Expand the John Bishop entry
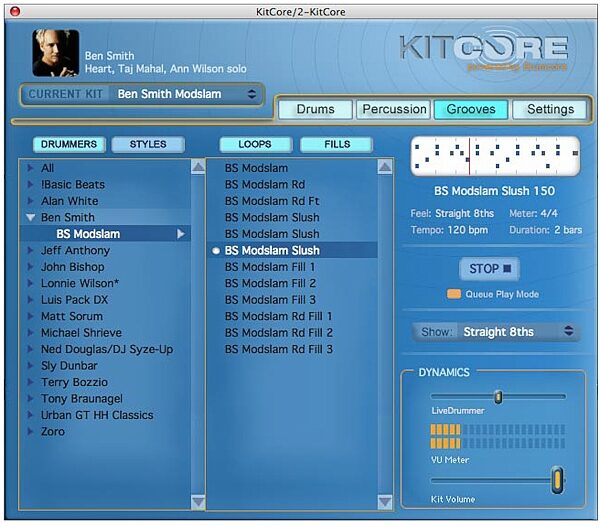Image resolution: width=600 pixels, height=527 pixels. pos(30,267)
